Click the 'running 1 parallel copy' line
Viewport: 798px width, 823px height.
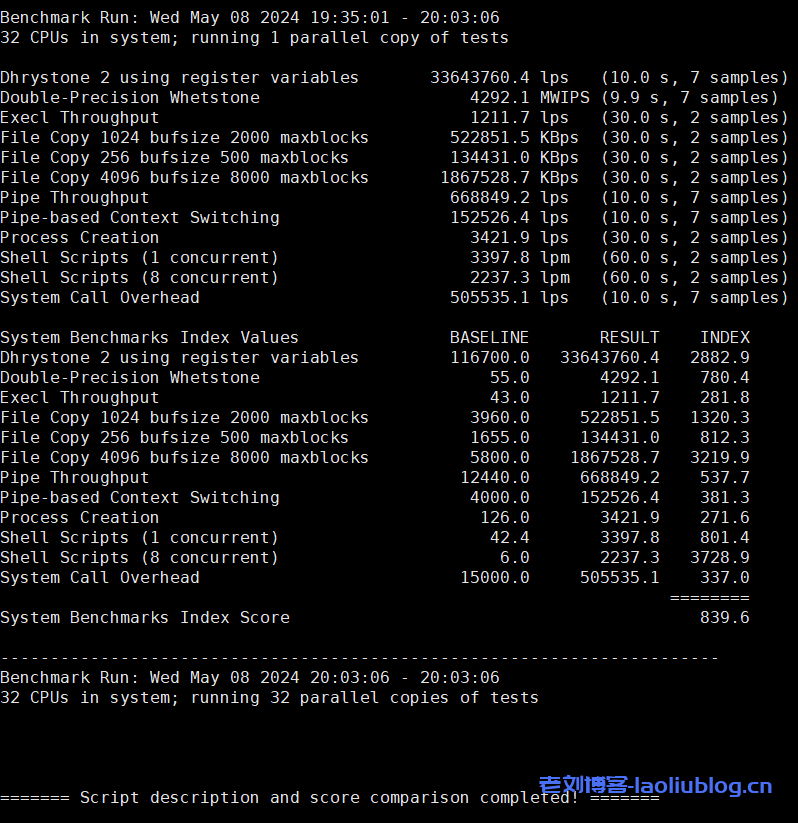254,38
